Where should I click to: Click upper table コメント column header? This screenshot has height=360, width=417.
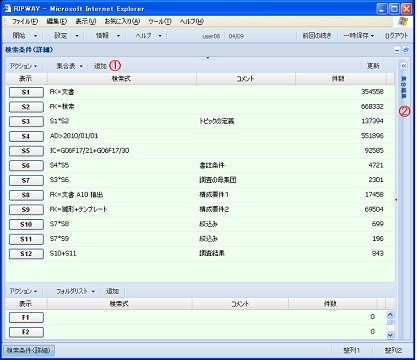246,79
